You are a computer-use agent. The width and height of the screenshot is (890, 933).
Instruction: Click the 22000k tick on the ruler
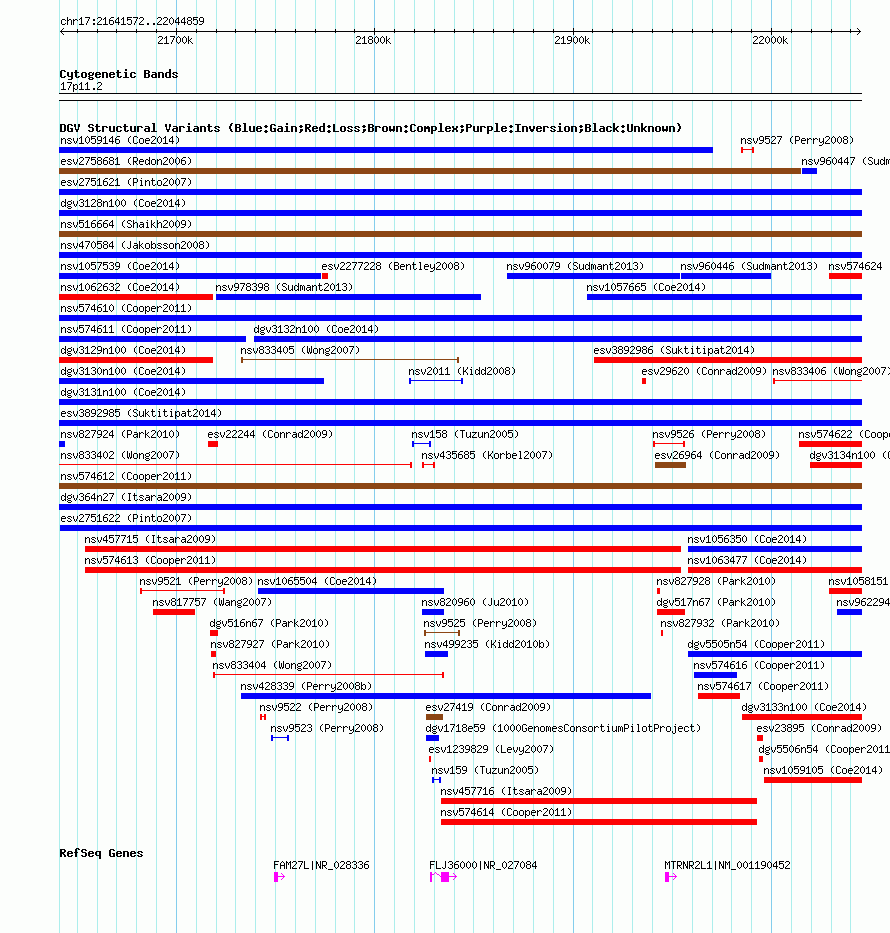(x=771, y=31)
